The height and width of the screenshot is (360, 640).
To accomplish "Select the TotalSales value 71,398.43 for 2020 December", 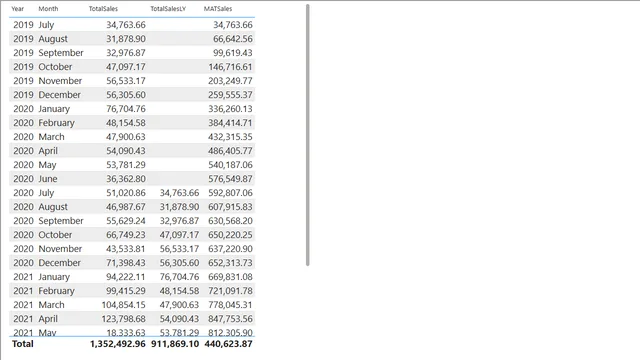I will click(x=126, y=263).
